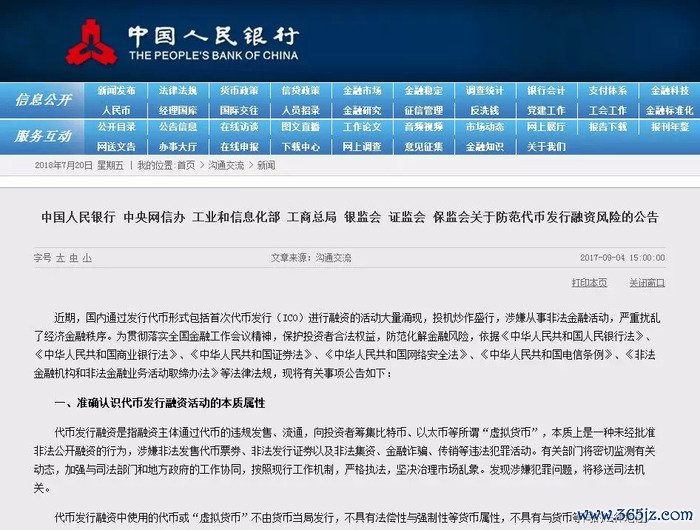
Task: Select the 工会工作 menu entry
Action: pyautogui.click(x=608, y=110)
